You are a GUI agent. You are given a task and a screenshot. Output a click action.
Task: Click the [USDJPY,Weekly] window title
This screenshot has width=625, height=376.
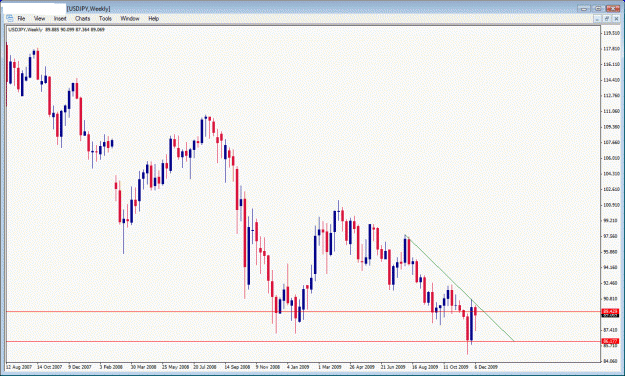pos(88,8)
